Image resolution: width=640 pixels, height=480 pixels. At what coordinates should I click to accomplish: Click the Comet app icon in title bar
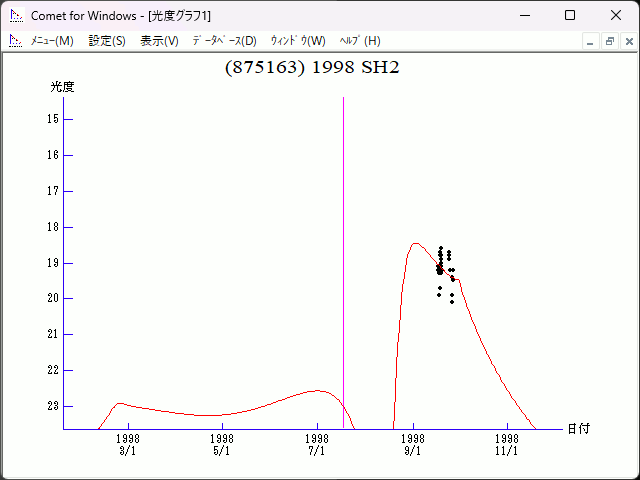coord(17,16)
